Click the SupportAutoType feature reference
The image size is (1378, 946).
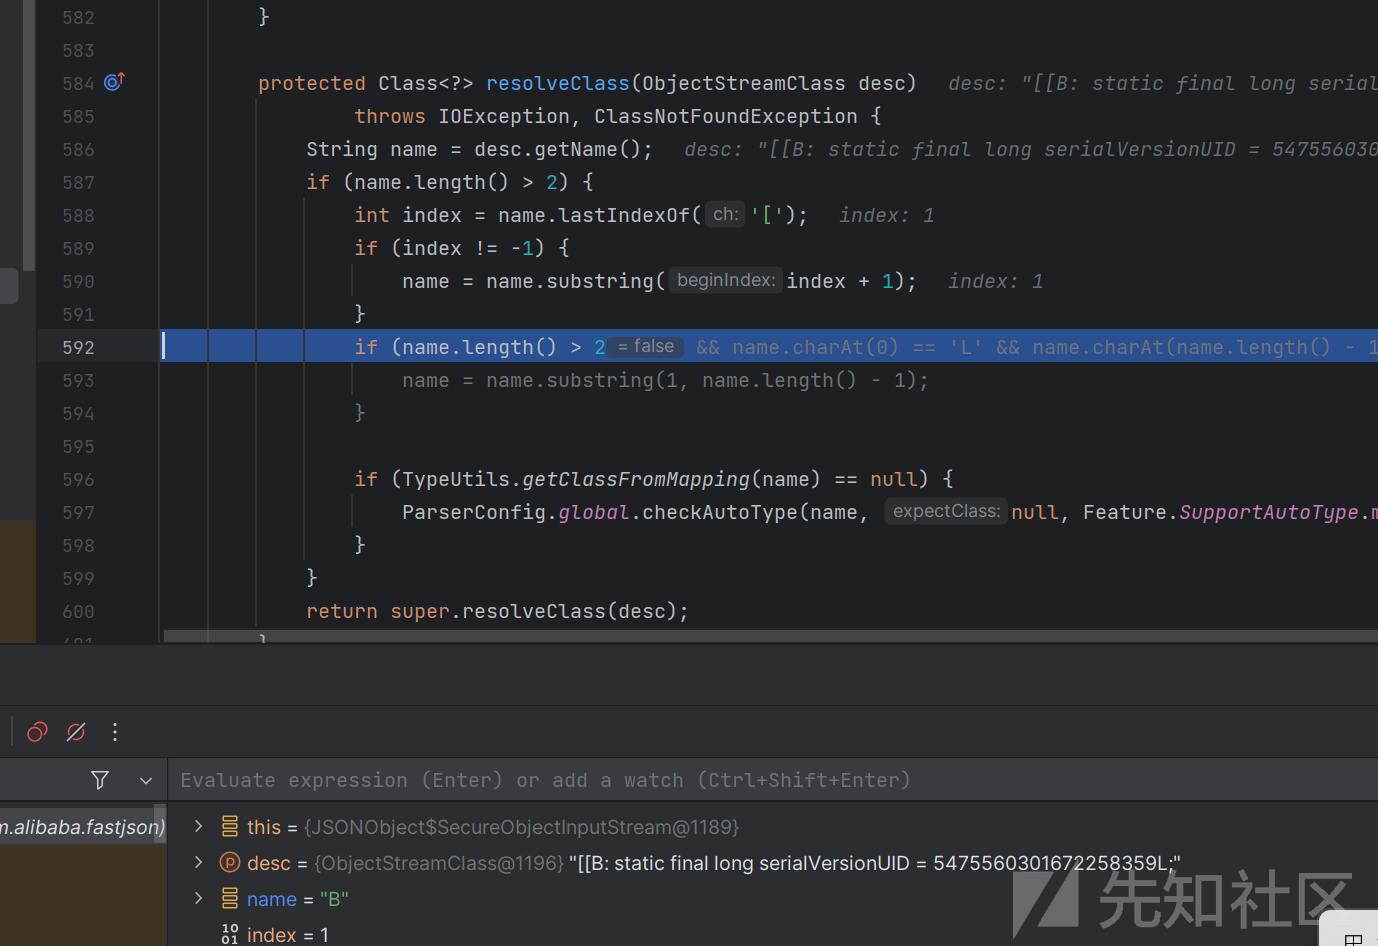[1268, 512]
